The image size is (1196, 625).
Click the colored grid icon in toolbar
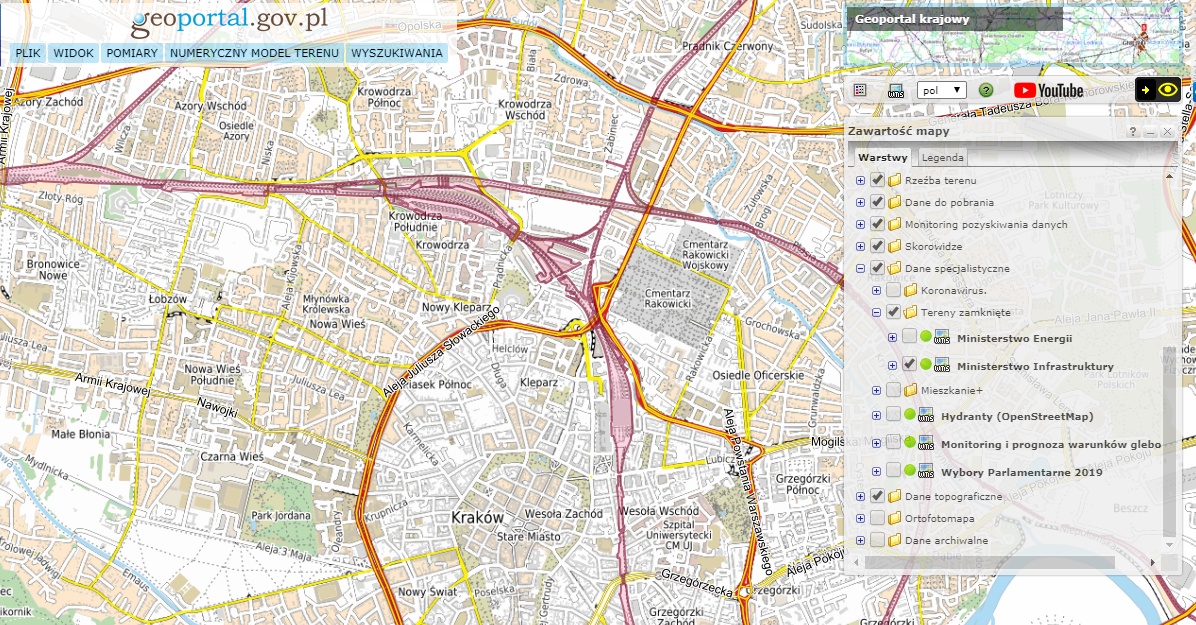(860, 90)
